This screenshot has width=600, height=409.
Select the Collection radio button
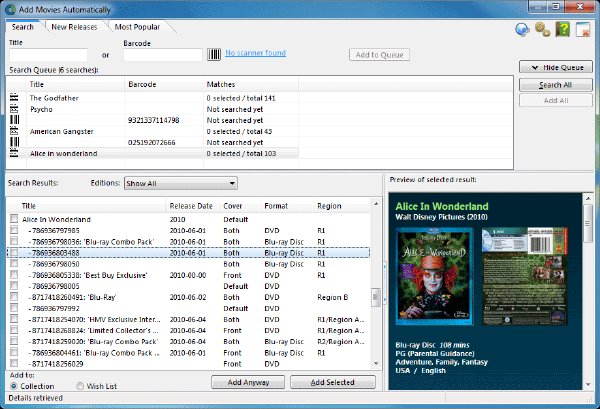tap(14, 386)
